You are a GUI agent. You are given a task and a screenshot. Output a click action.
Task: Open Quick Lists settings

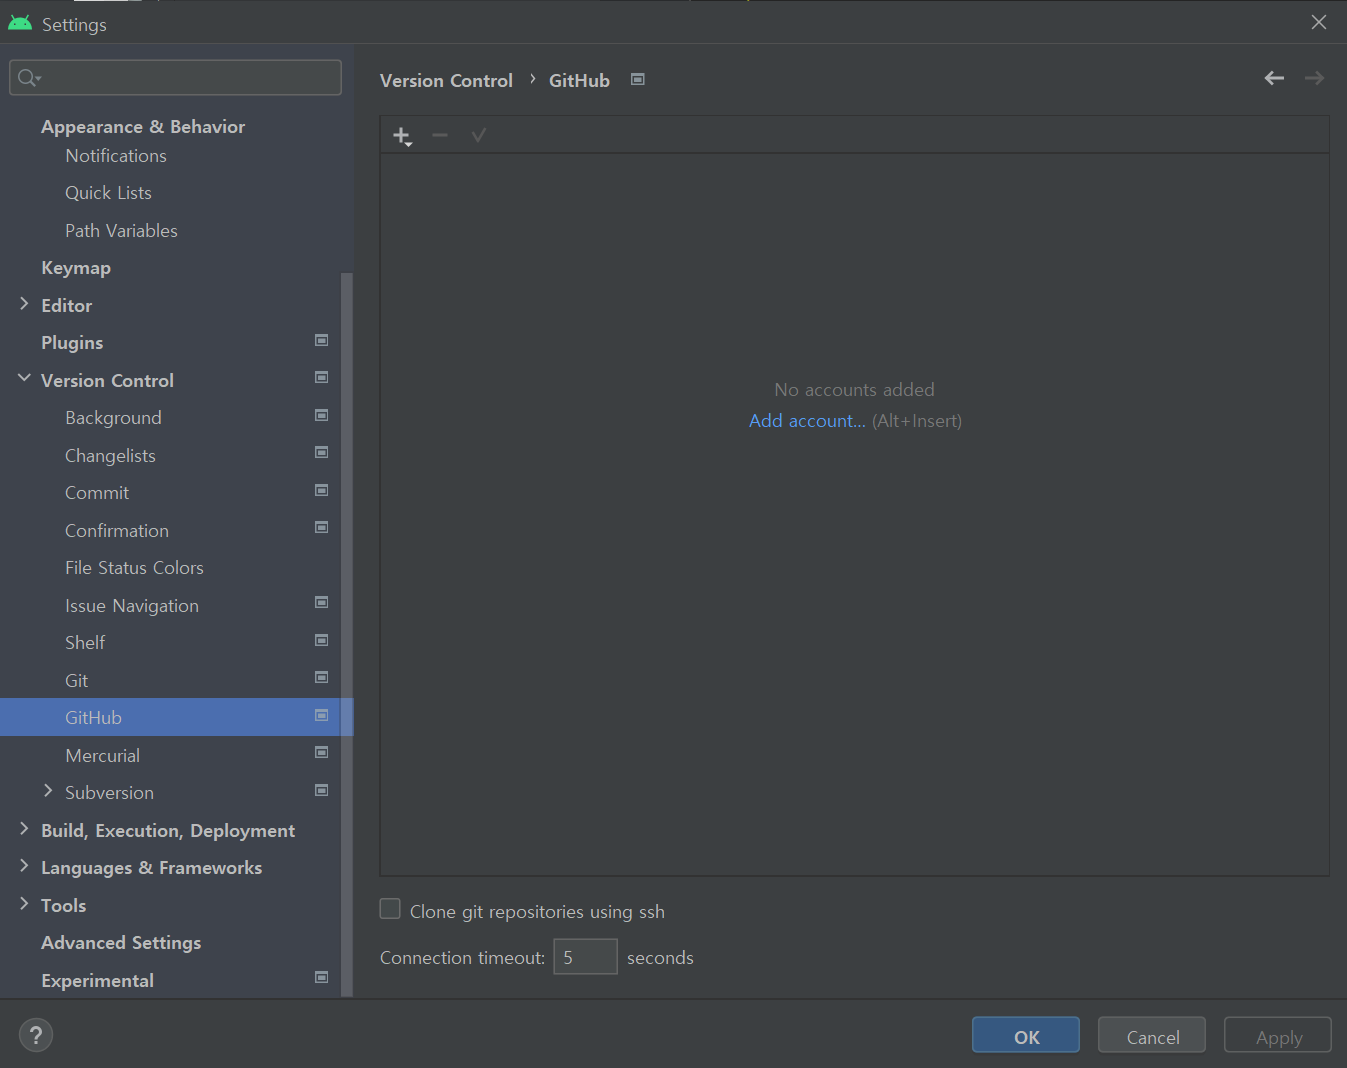(x=108, y=193)
